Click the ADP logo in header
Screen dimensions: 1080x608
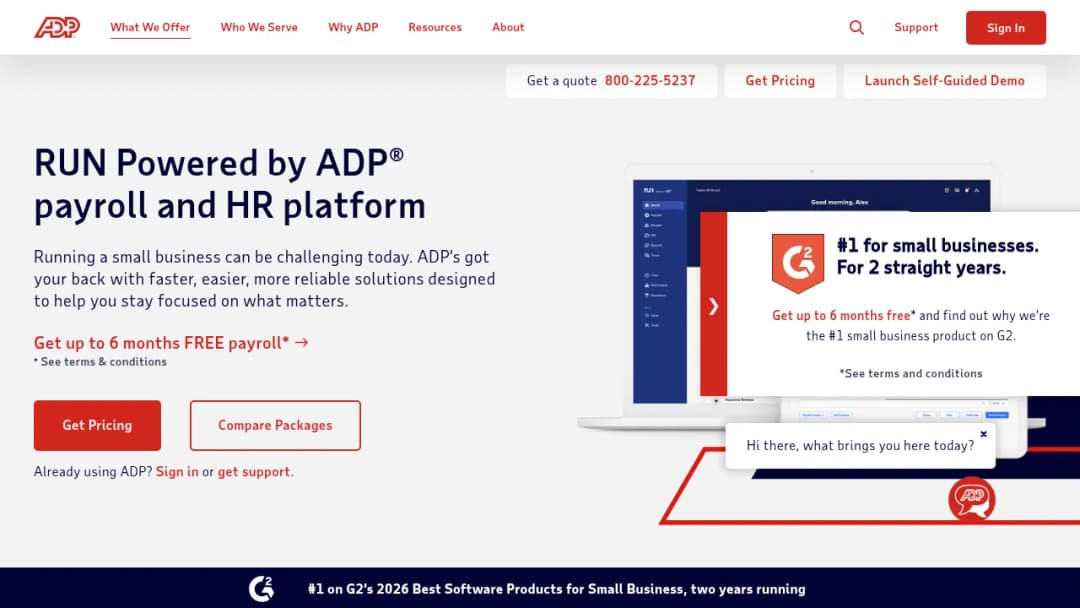[57, 28]
